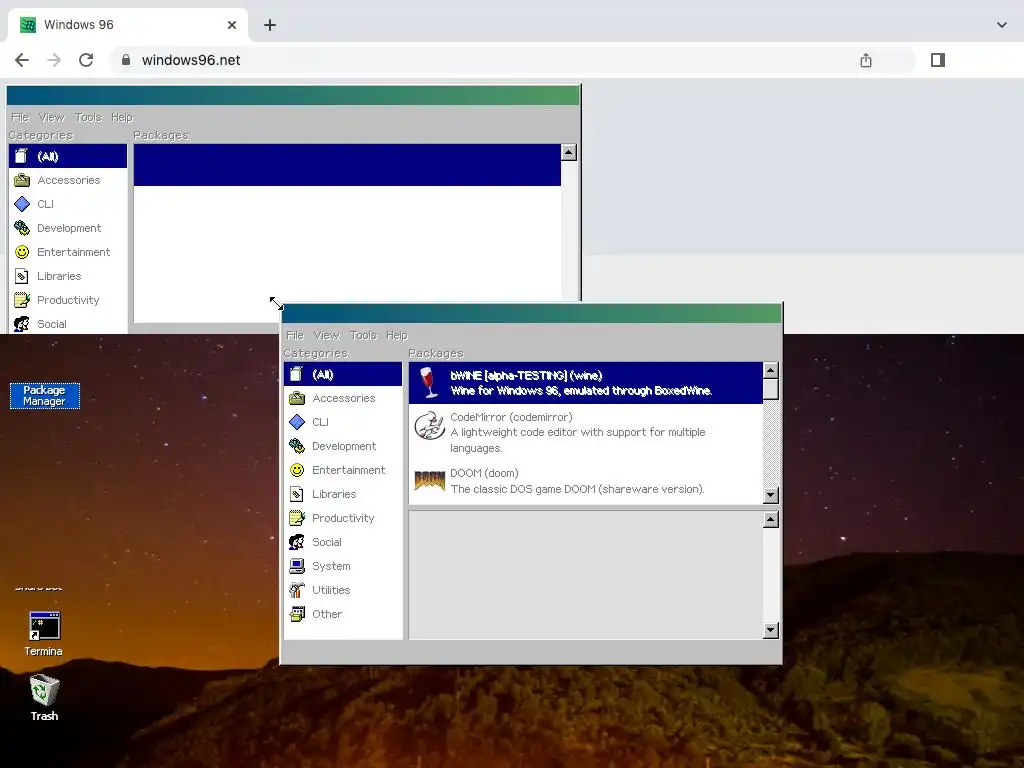Click the Utilities tools icon
Image resolution: width=1024 pixels, height=768 pixels.
tap(296, 590)
